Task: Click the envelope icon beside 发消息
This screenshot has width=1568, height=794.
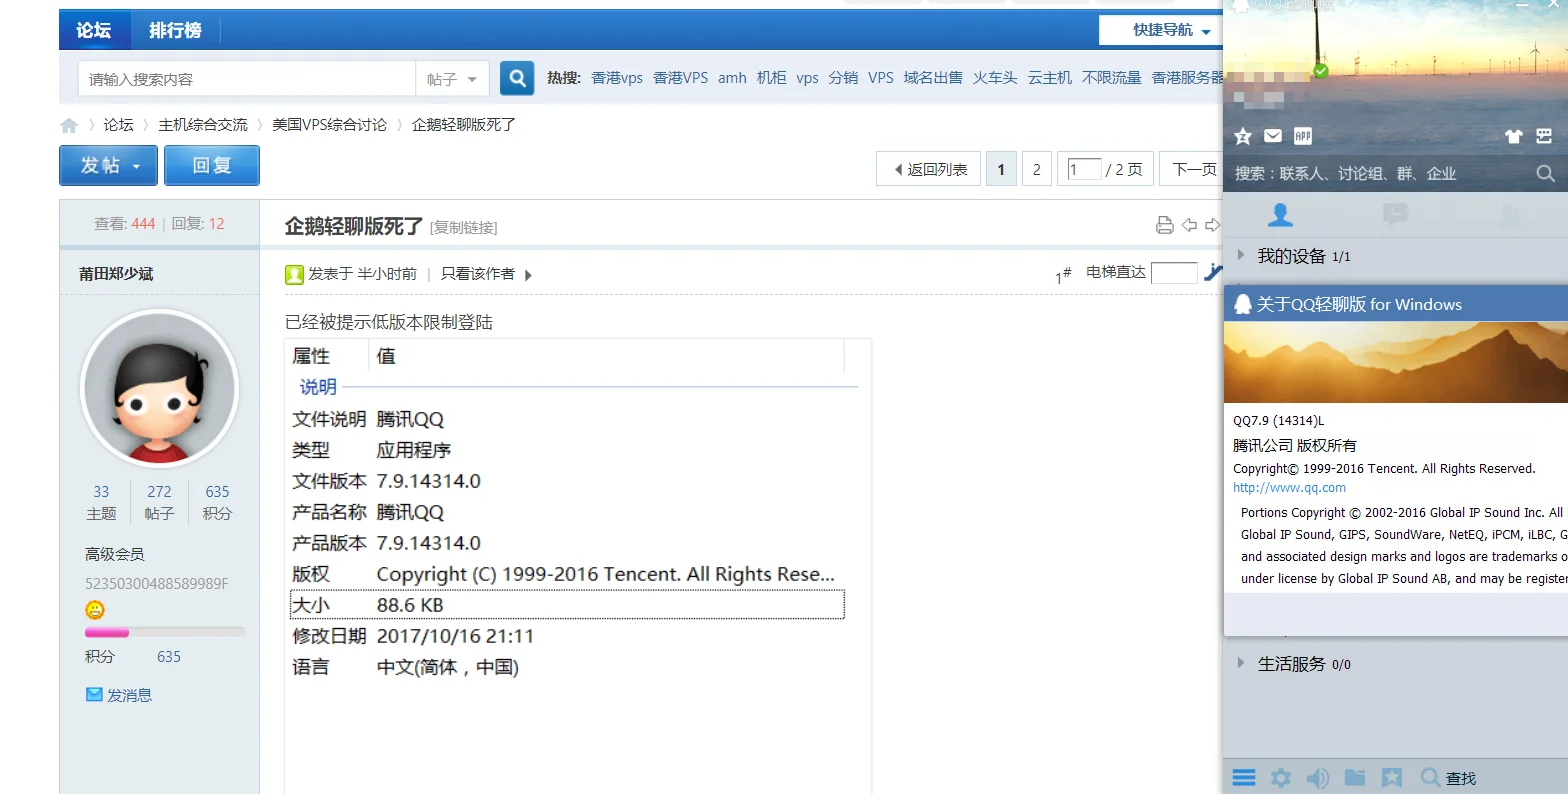Action: (x=95, y=694)
